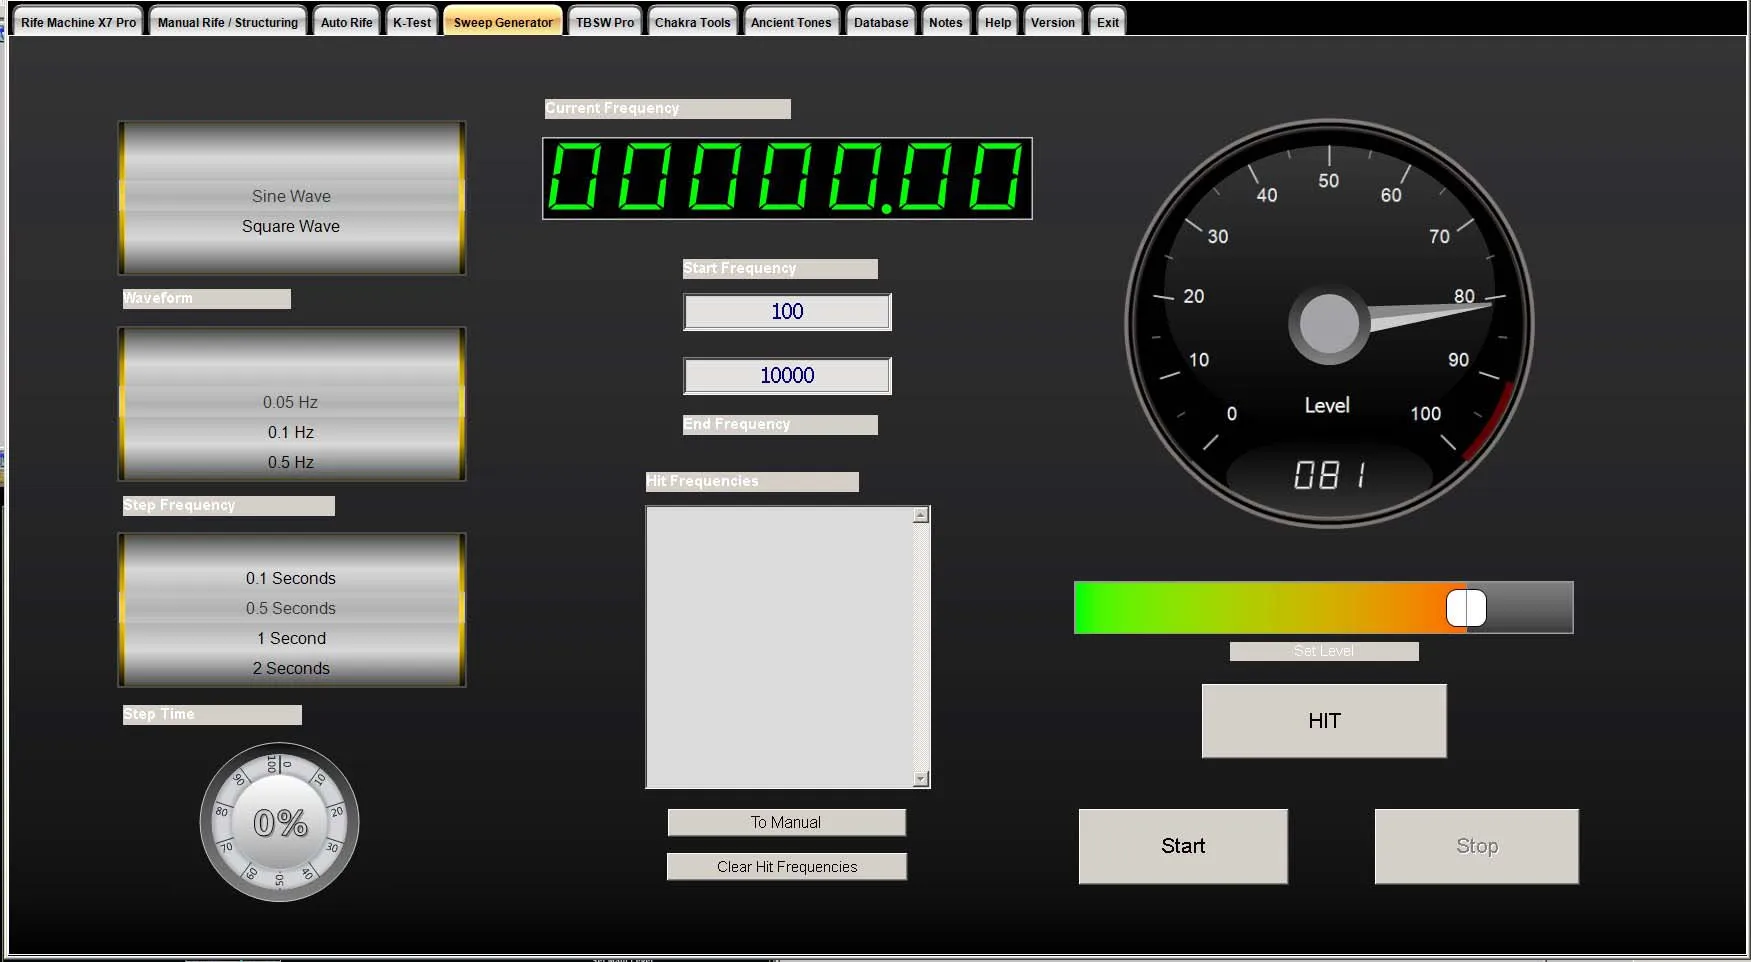Click the Level gauge meter
The width and height of the screenshot is (1751, 962).
point(1329,324)
